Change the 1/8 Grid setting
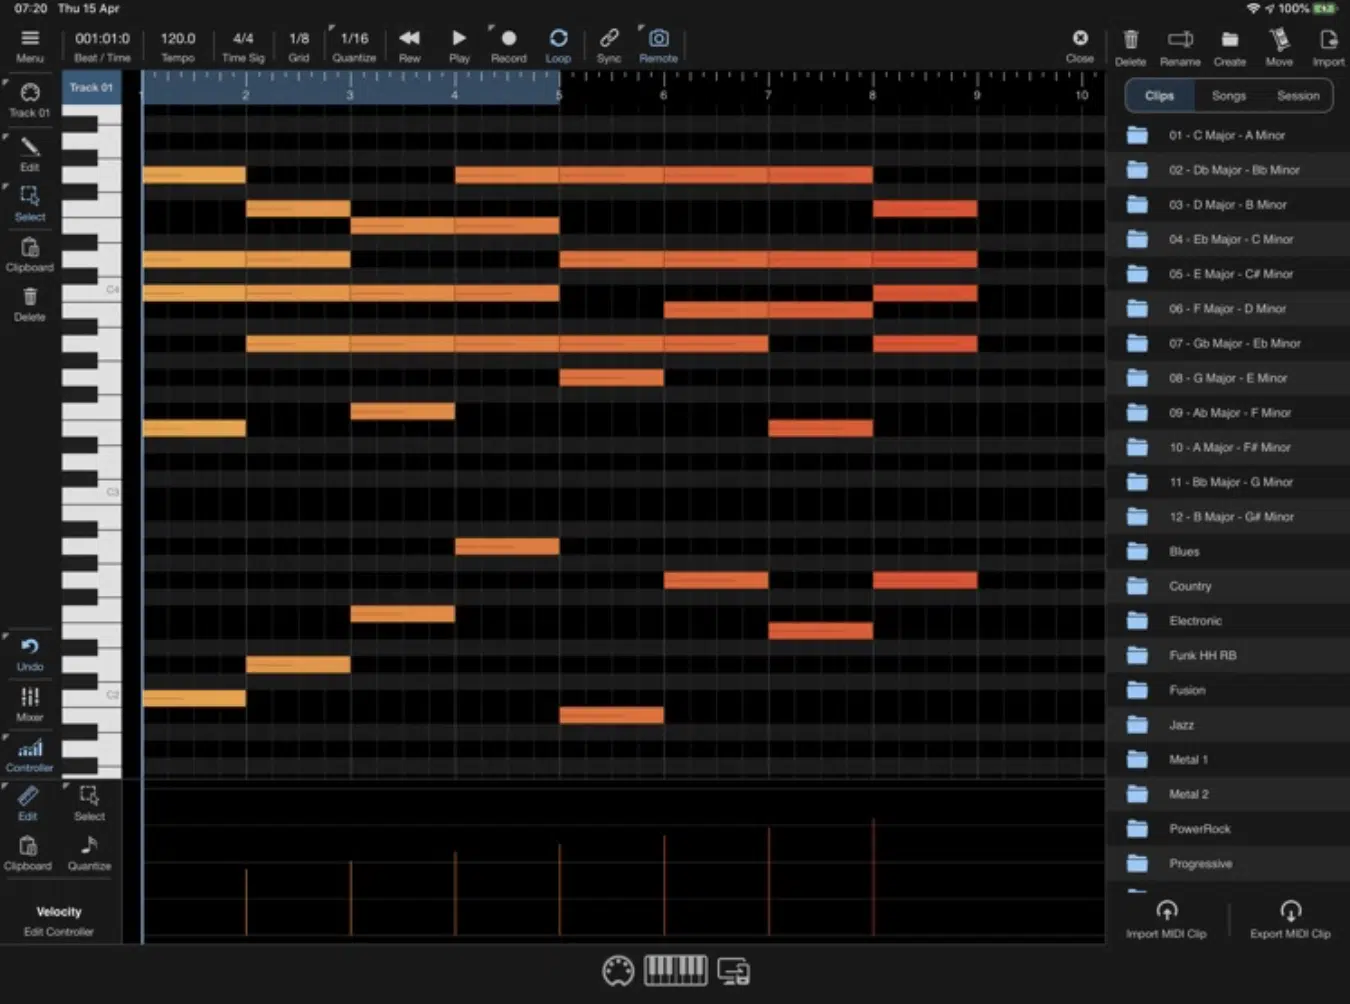This screenshot has width=1350, height=1004. point(299,46)
